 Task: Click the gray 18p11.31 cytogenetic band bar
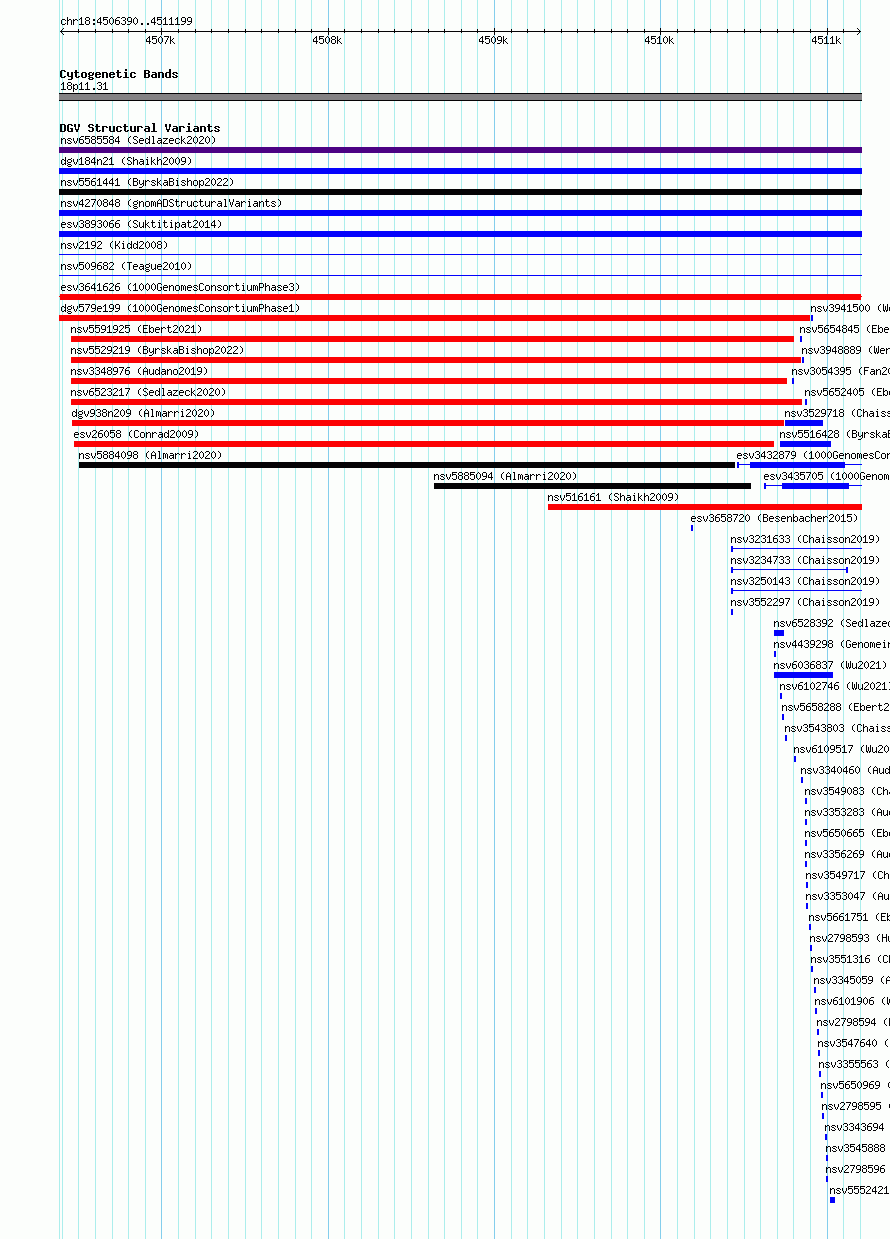[x=461, y=97]
